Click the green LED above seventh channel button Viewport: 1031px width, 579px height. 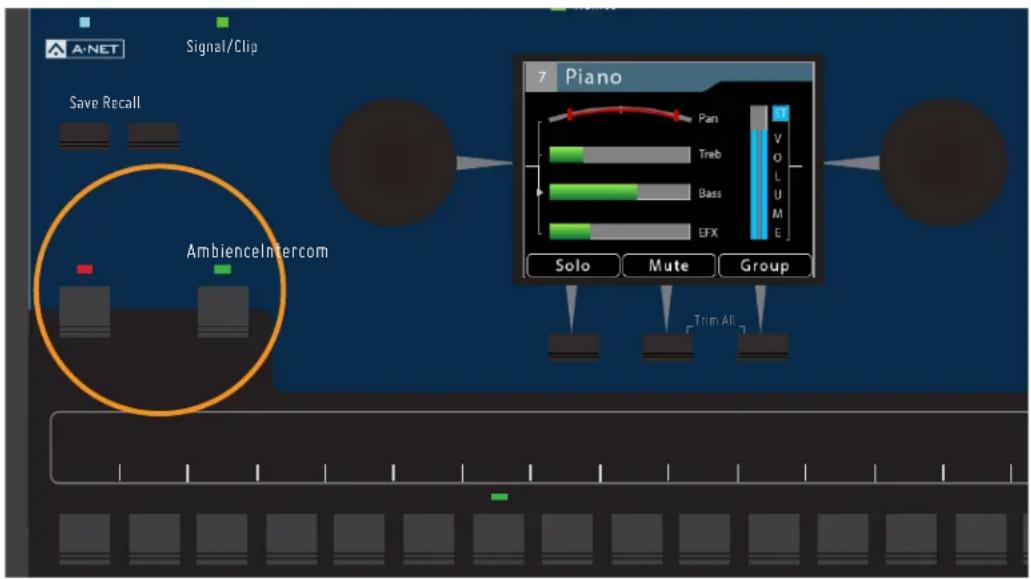pyautogui.click(x=499, y=497)
